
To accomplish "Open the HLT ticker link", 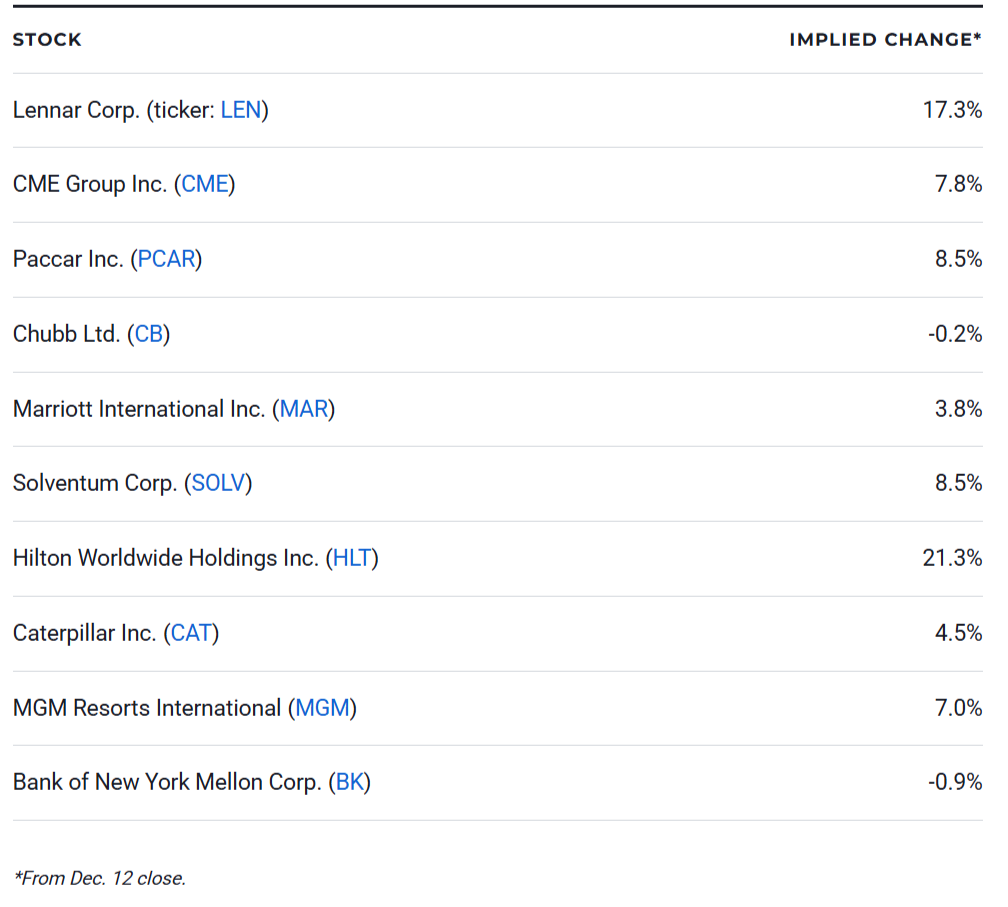I will click(352, 559).
